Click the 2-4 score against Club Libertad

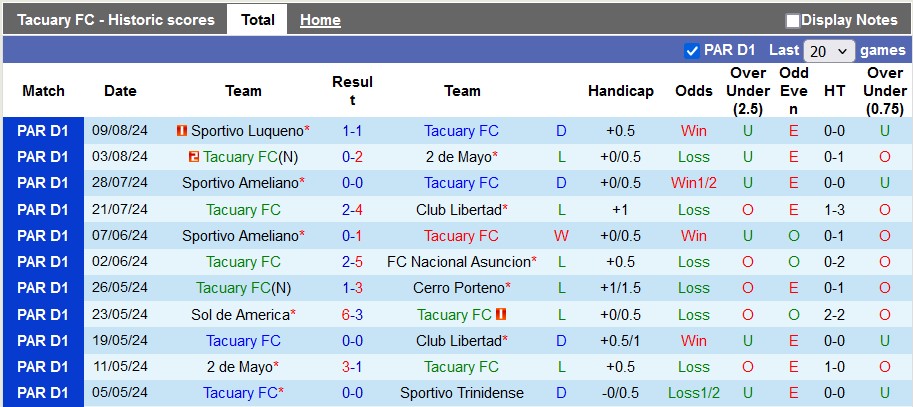(x=352, y=209)
